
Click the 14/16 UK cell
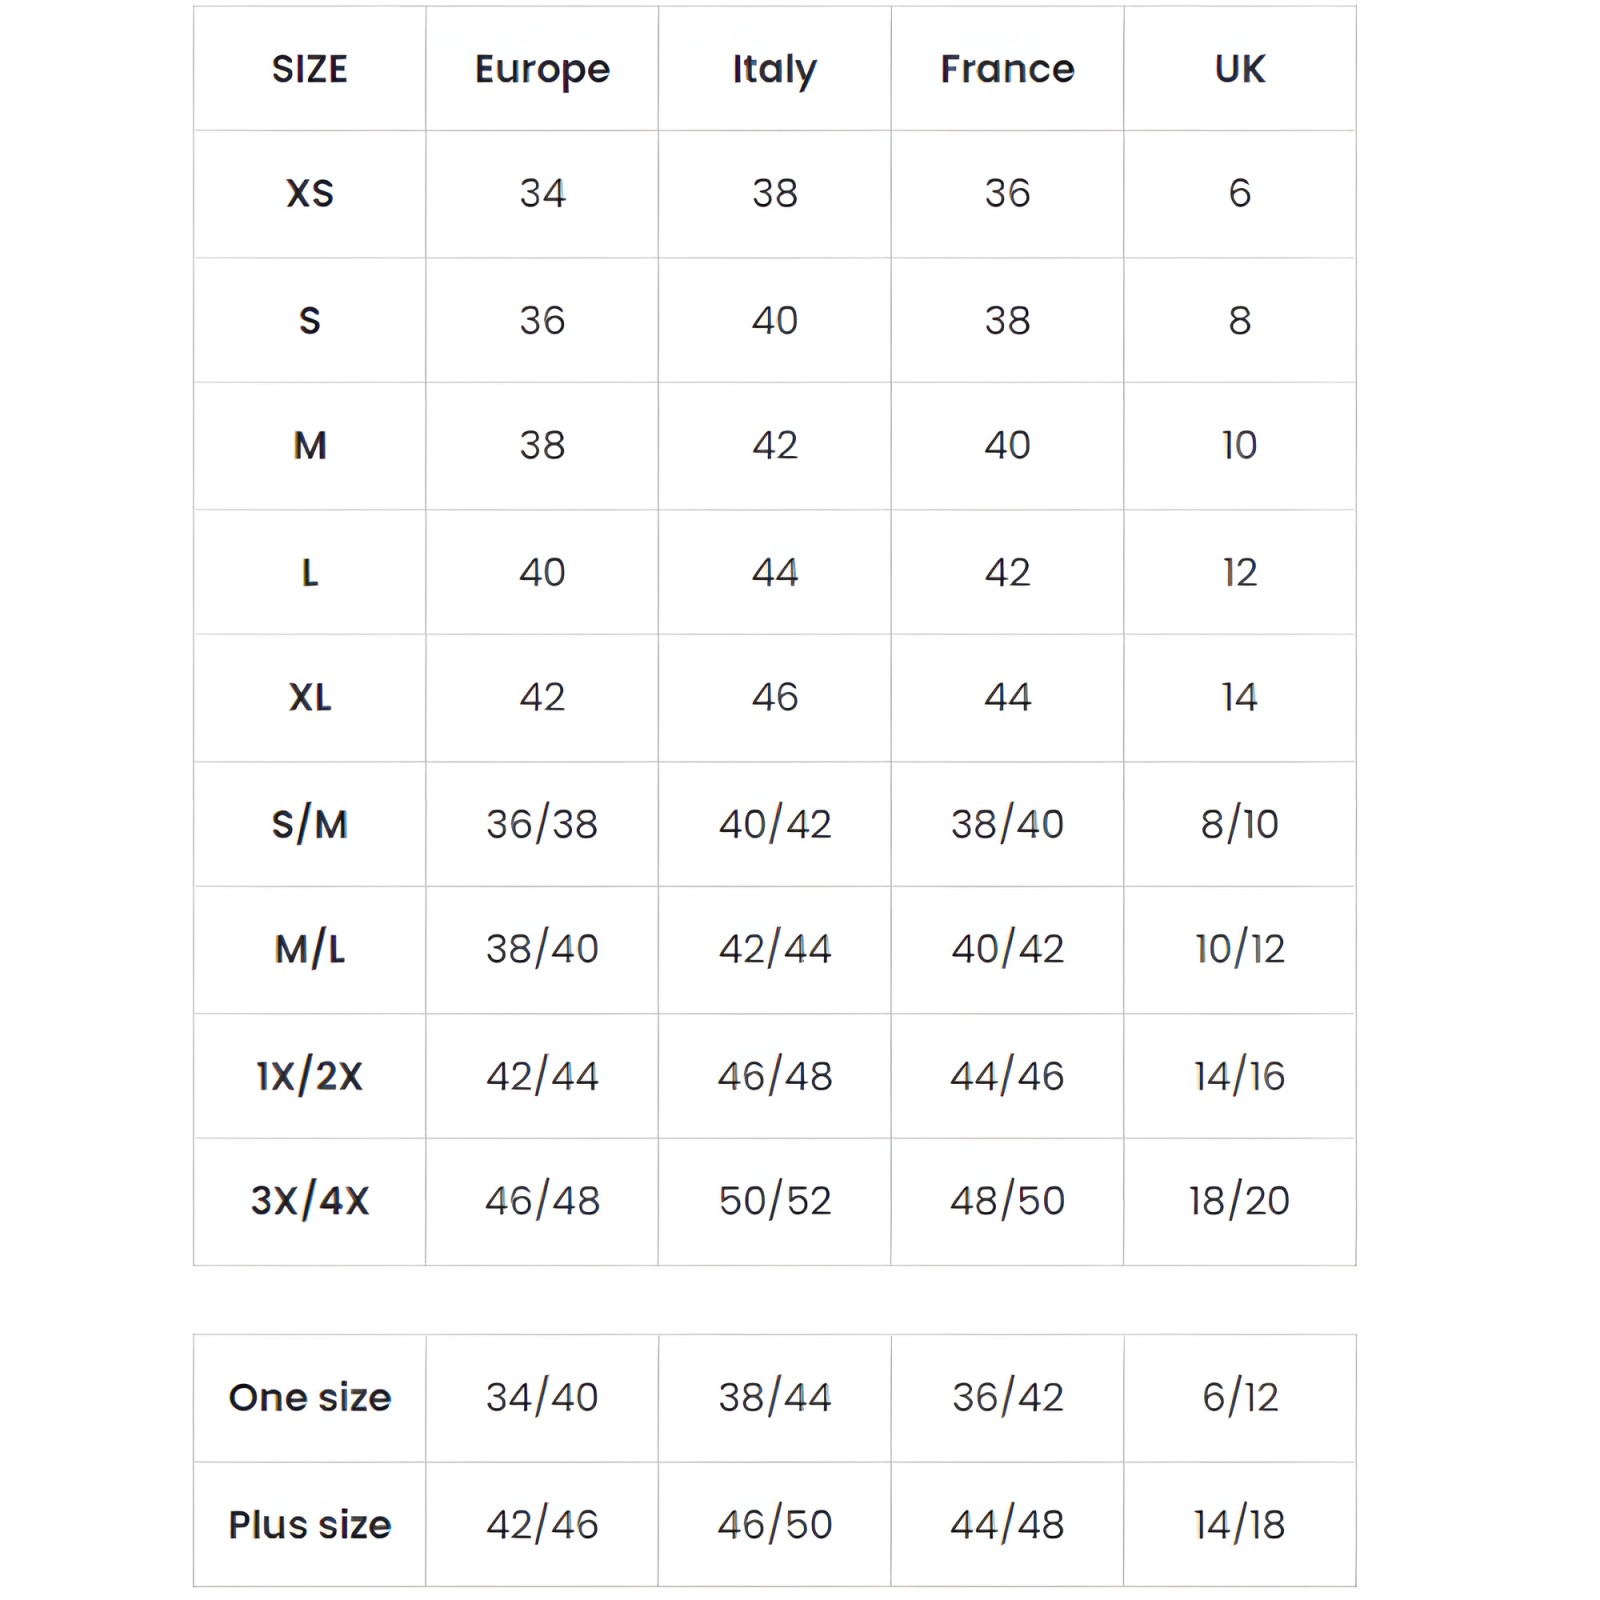coord(1239,1076)
